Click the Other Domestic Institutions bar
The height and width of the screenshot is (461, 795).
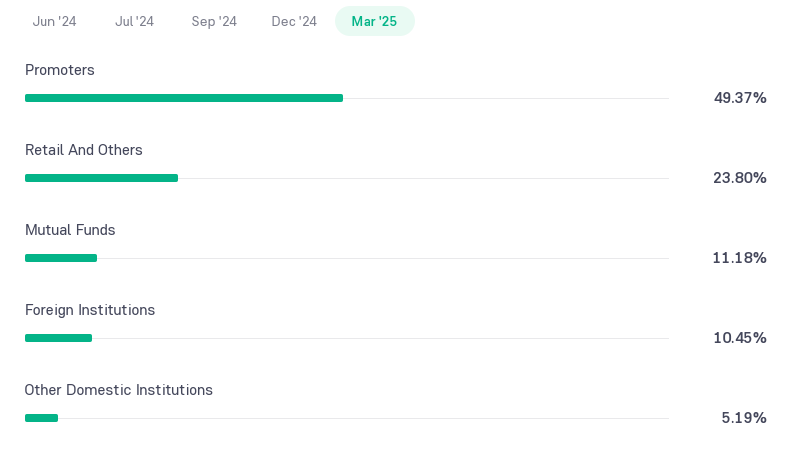pos(41,418)
